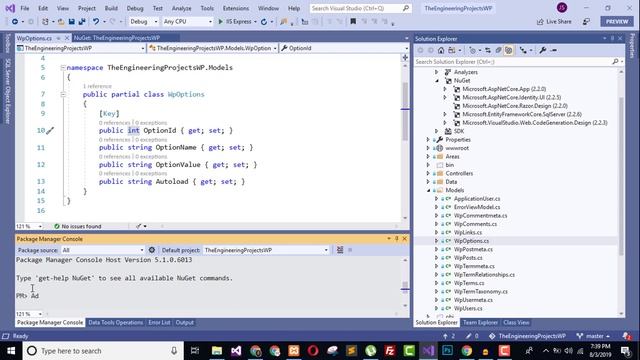Click the Undo arrow icon
Image resolution: width=640 pixels, height=360 pixels.
pos(96,22)
